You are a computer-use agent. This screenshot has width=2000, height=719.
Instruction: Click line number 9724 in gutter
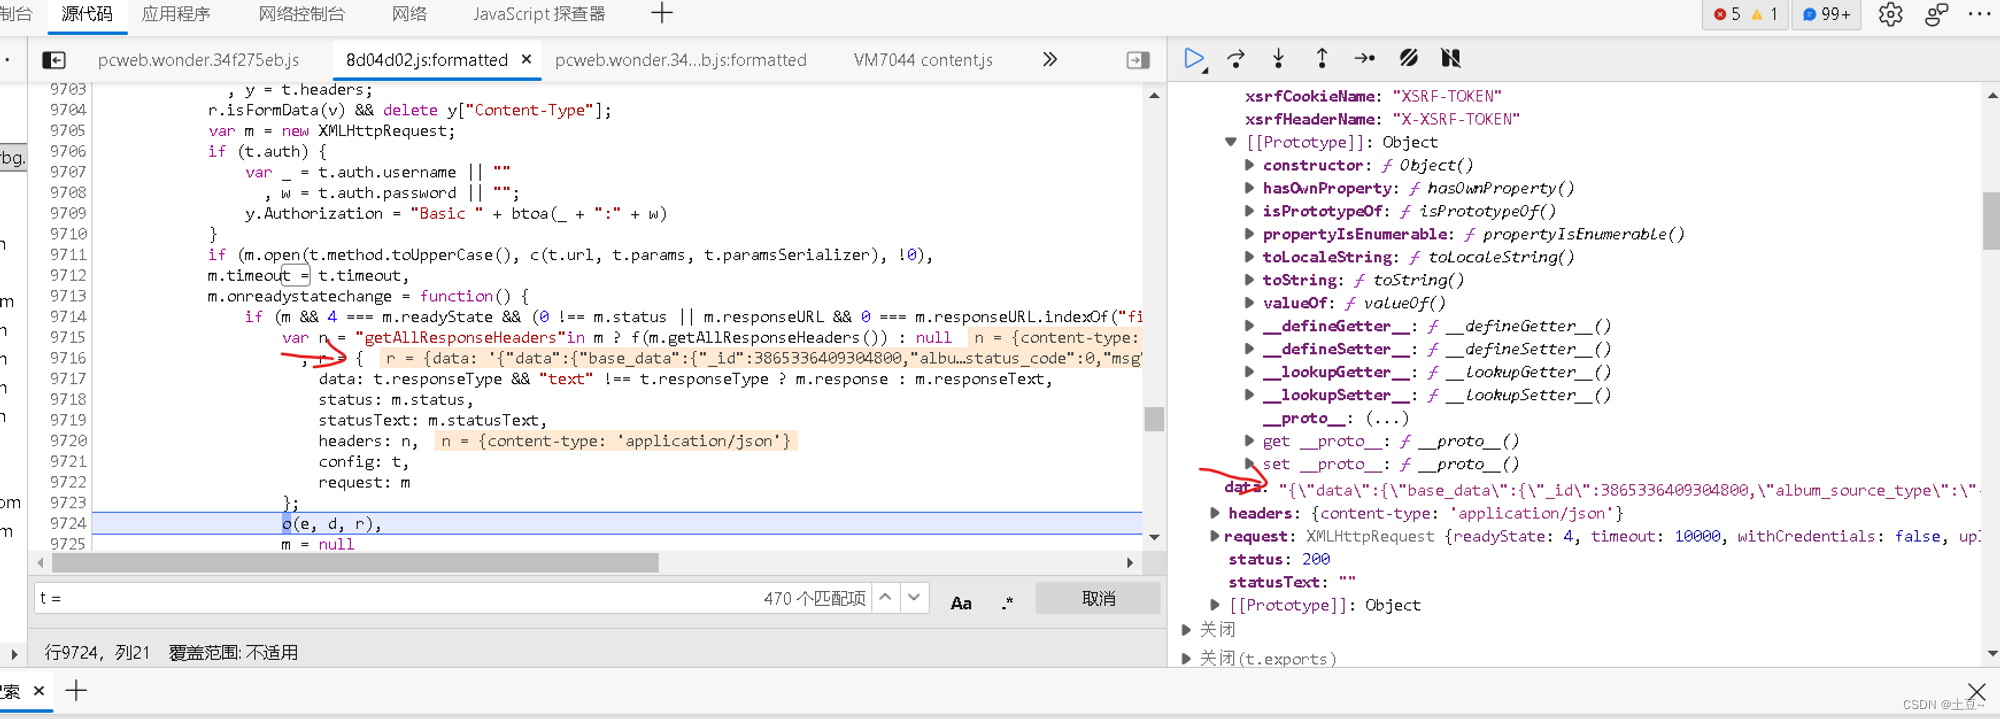(x=68, y=523)
